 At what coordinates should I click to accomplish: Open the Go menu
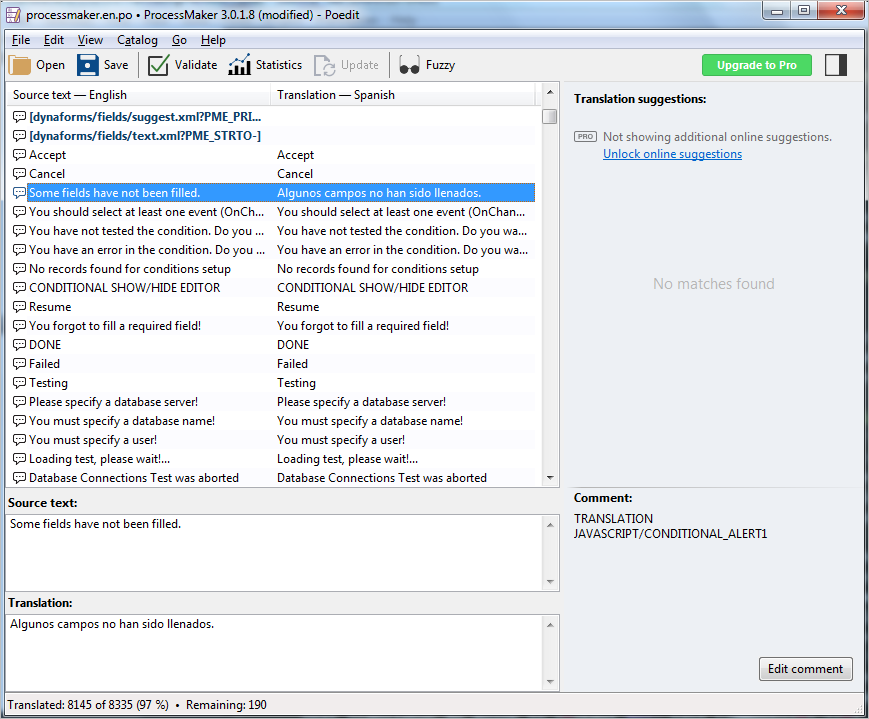click(179, 40)
